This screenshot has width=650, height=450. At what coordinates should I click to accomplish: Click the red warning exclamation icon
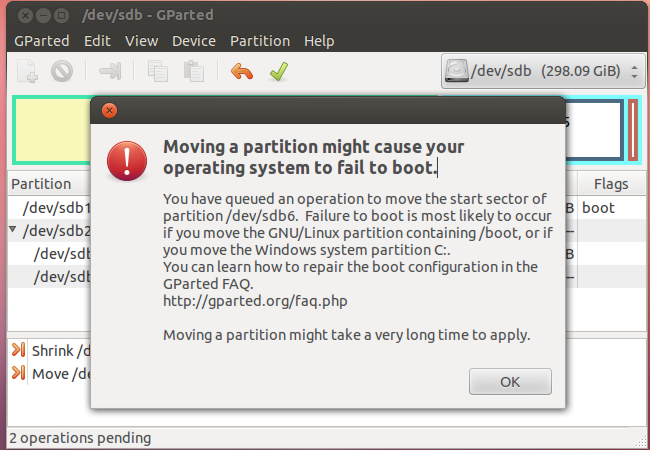click(x=127, y=161)
